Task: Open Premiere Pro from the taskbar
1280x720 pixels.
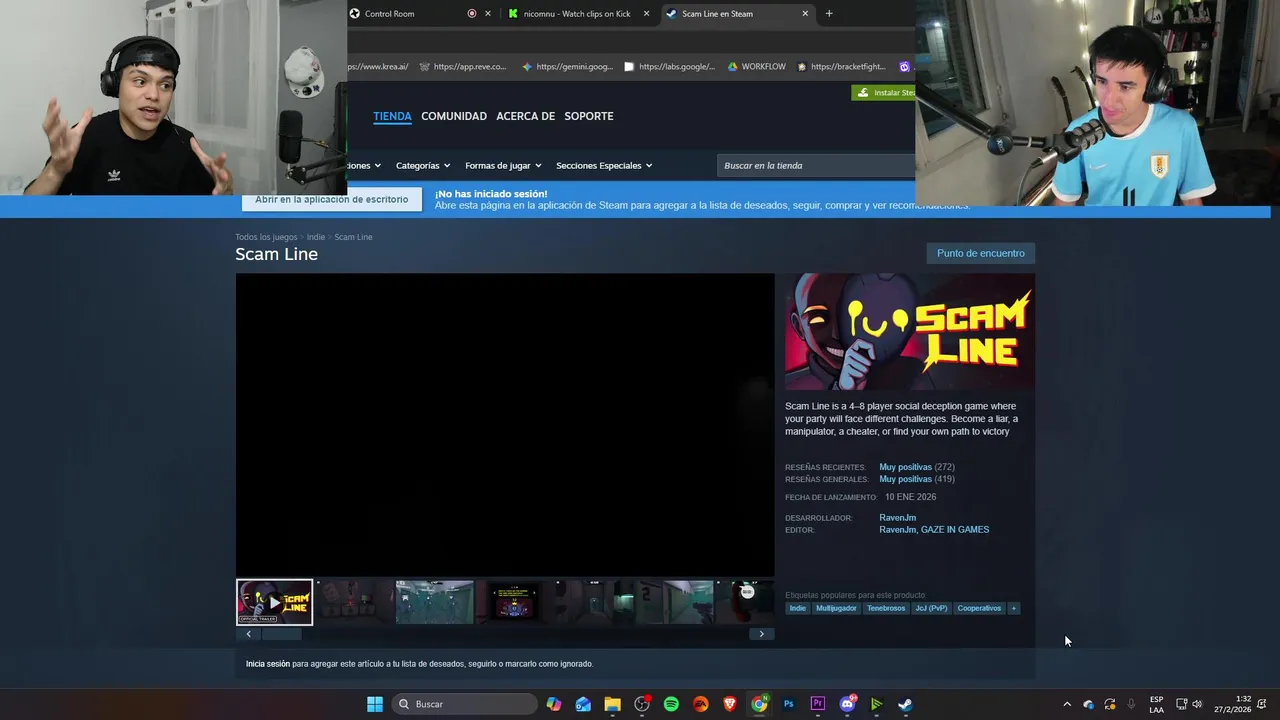Action: coord(817,704)
